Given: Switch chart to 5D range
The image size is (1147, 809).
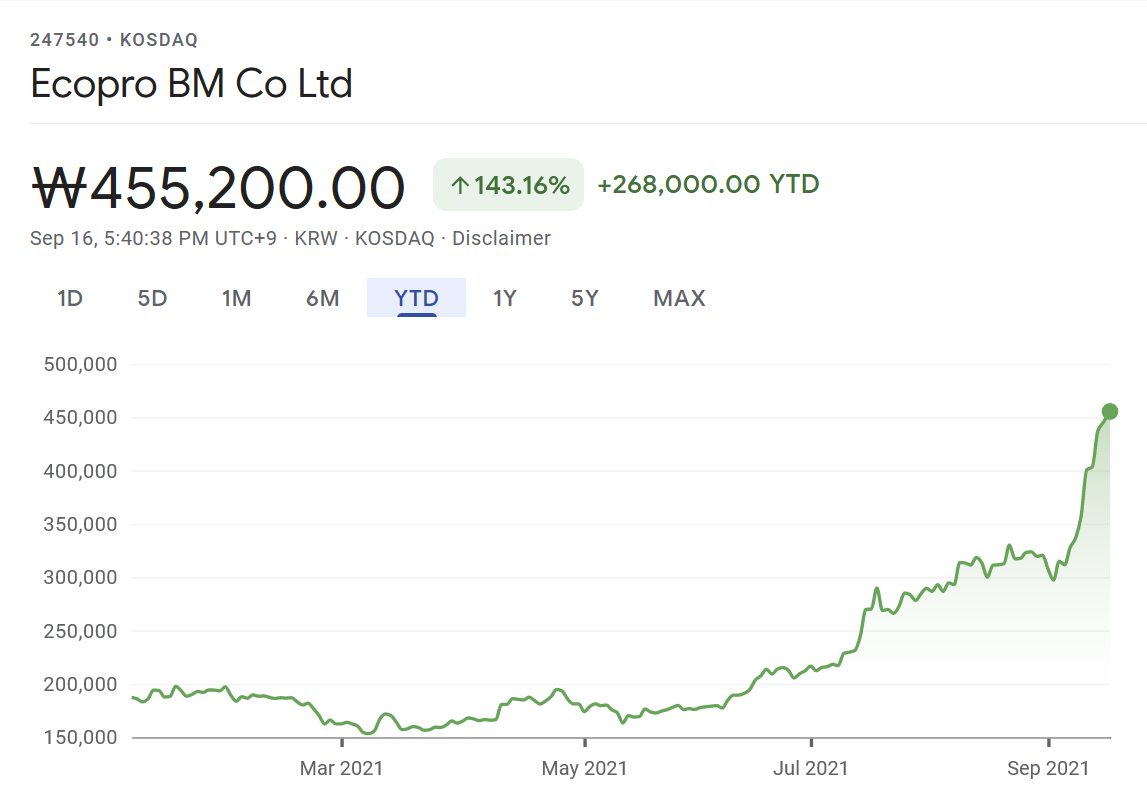Looking at the screenshot, I should point(152,298).
